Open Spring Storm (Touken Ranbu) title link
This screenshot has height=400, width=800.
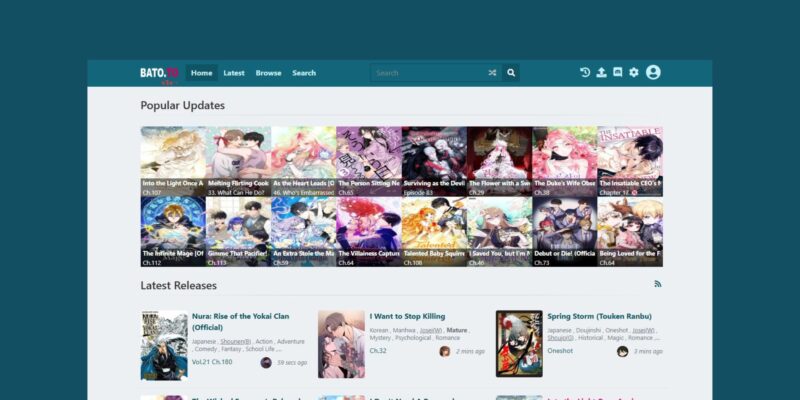pyautogui.click(x=599, y=316)
